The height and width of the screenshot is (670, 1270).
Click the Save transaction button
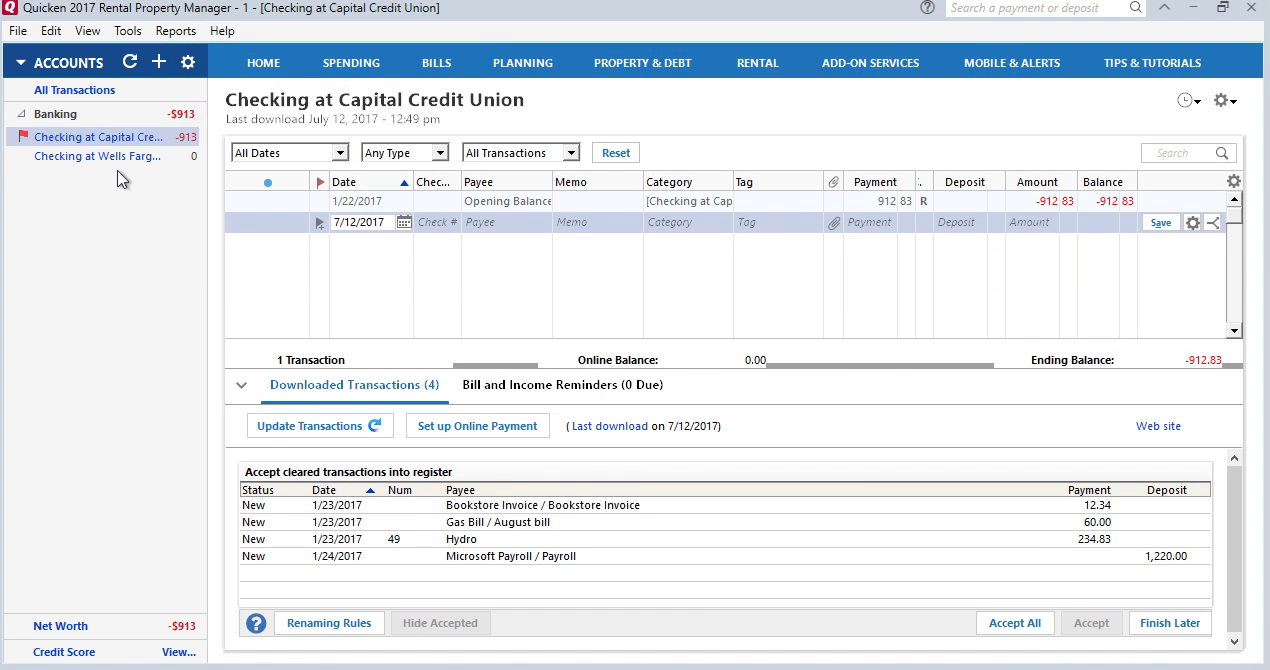click(1161, 223)
